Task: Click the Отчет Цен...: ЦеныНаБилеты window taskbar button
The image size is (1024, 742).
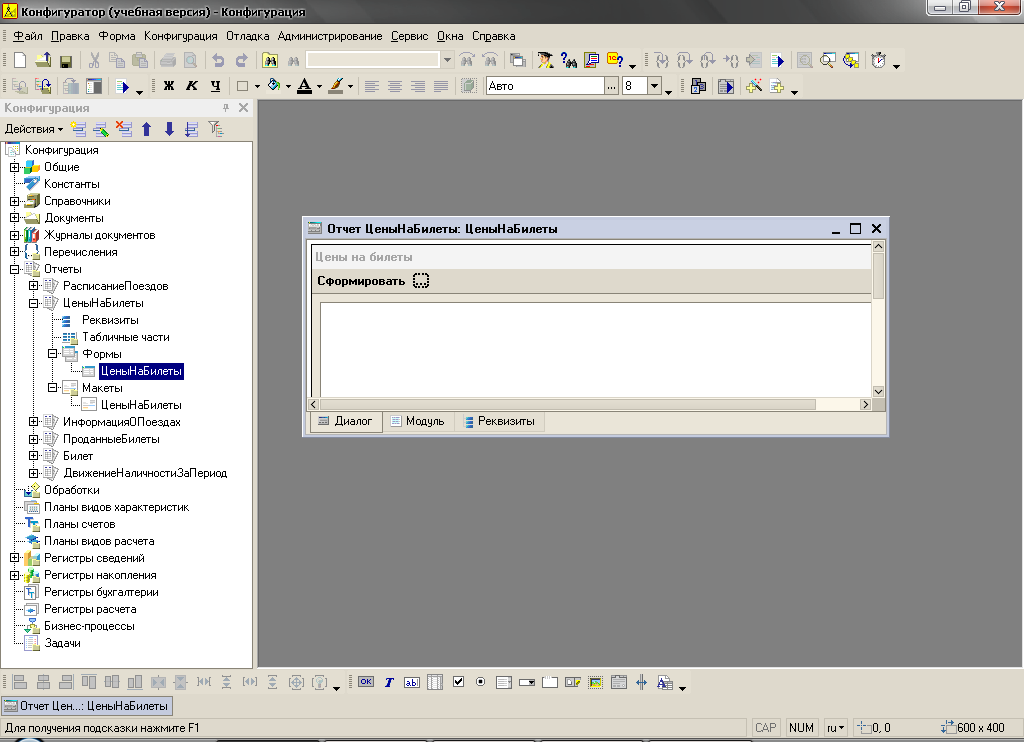Action: point(74,706)
